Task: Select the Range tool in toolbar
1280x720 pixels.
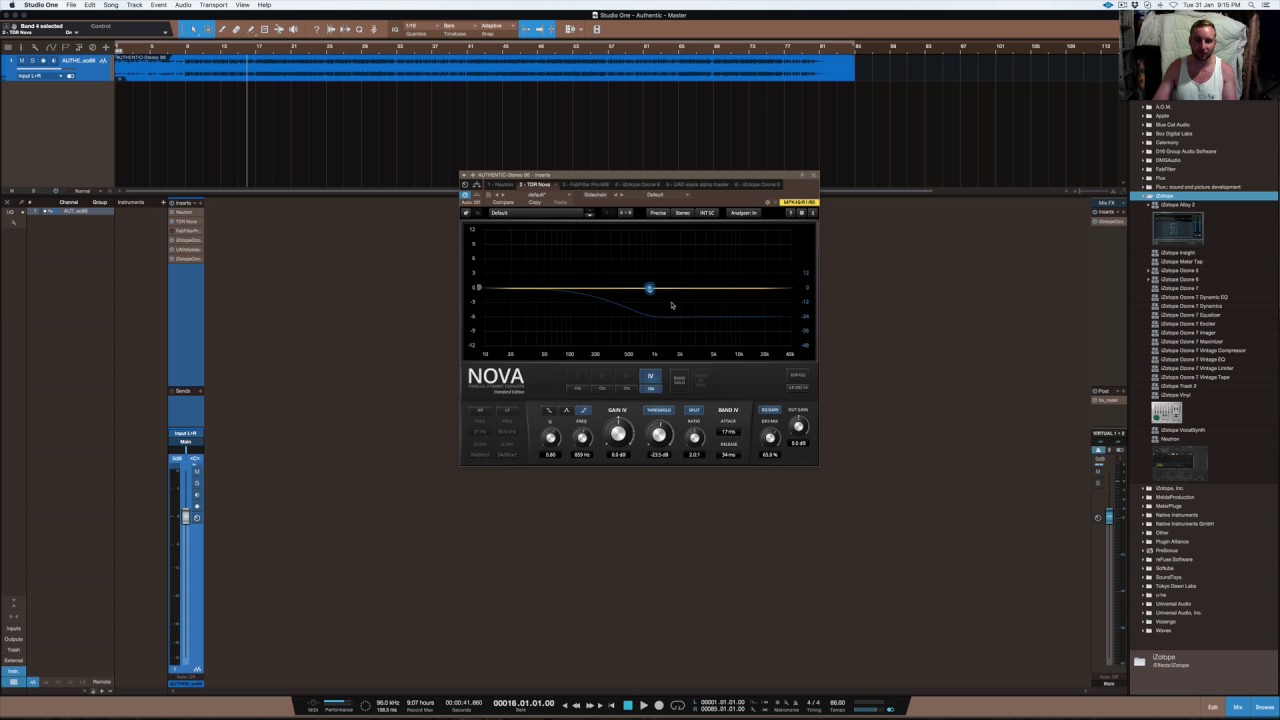Action: click(x=208, y=29)
